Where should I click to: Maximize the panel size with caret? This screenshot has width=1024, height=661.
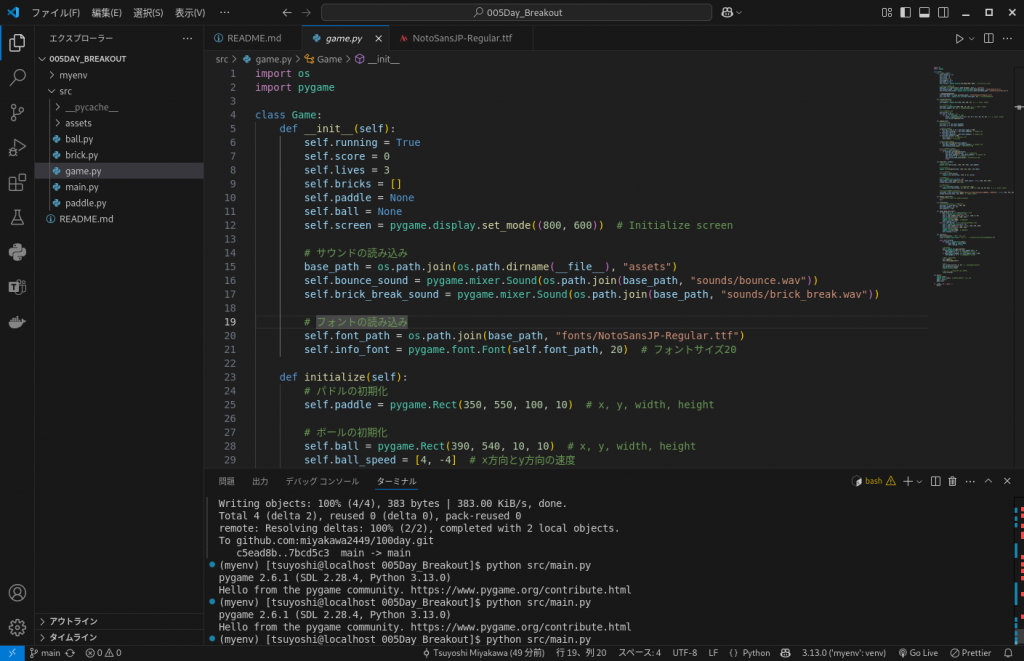[x=988, y=481]
